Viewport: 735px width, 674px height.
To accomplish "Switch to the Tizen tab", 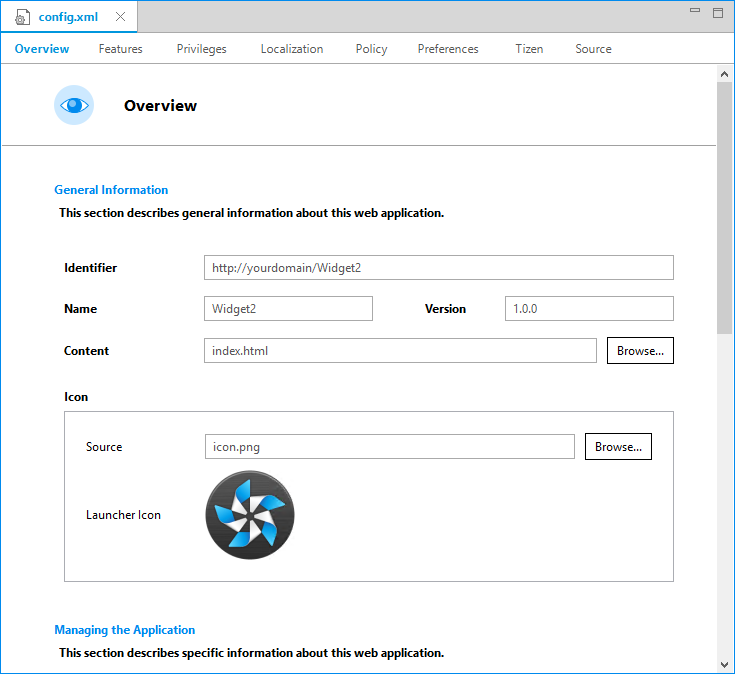I will [529, 49].
